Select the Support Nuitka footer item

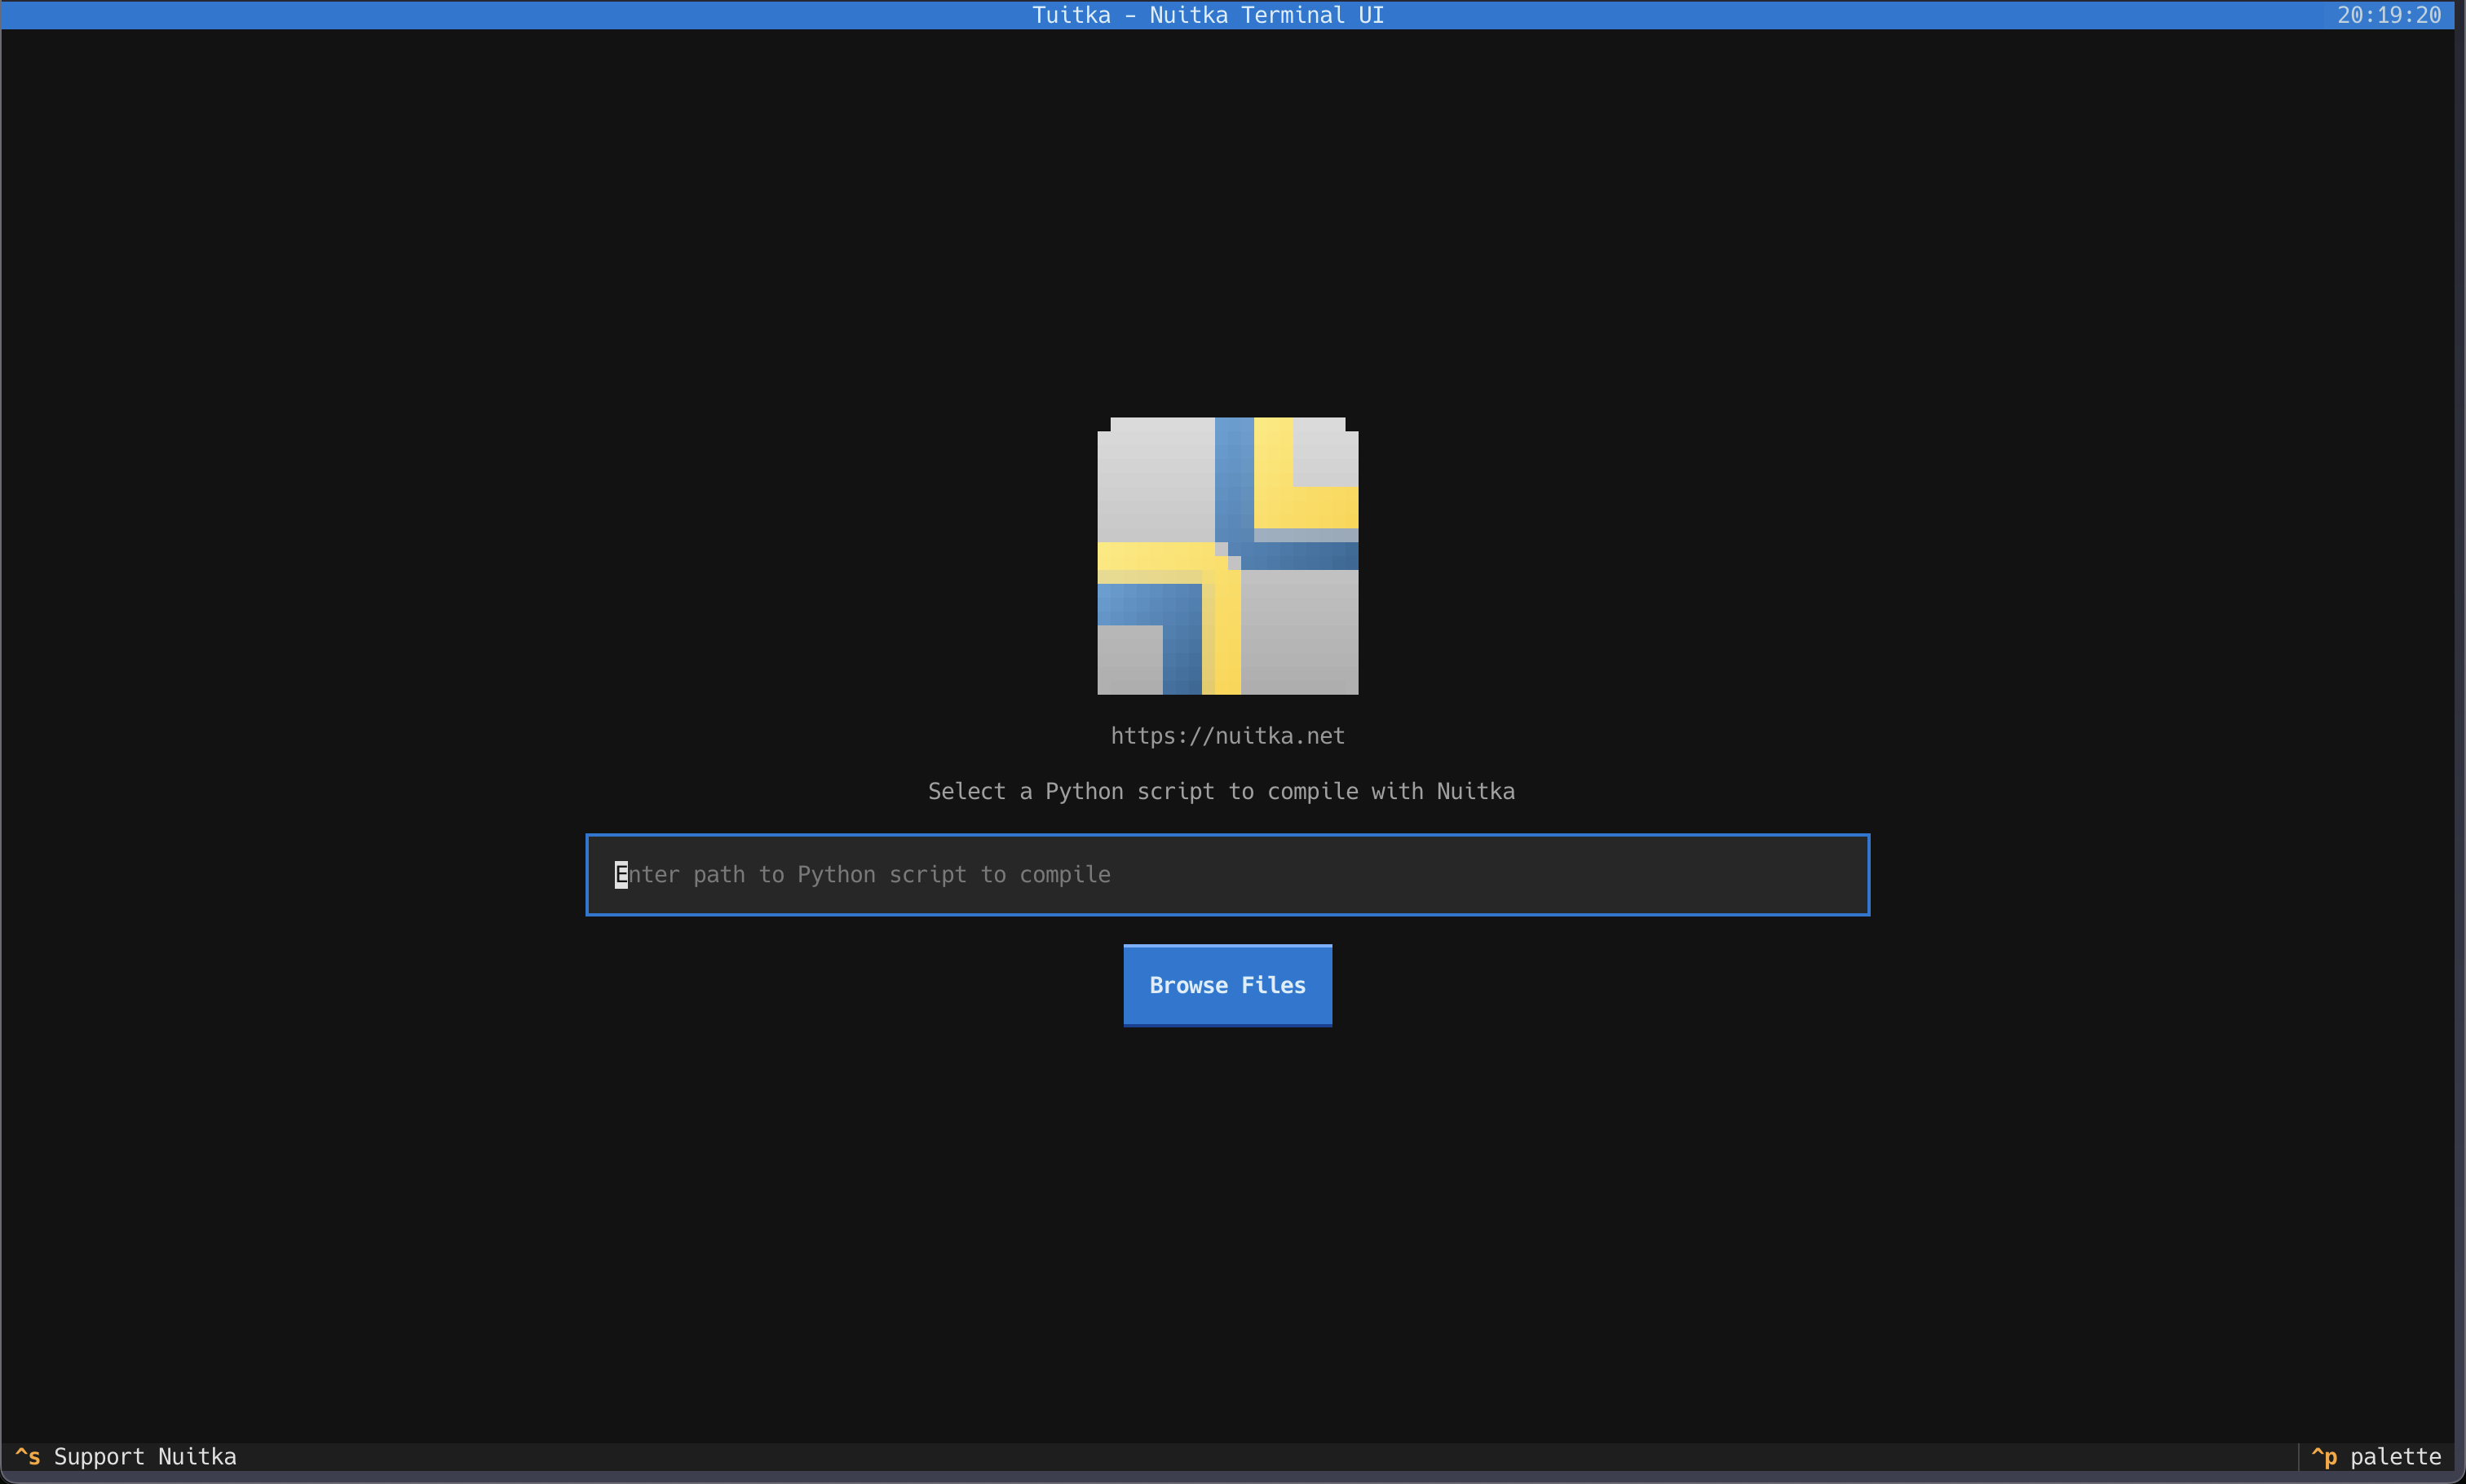coord(126,1456)
